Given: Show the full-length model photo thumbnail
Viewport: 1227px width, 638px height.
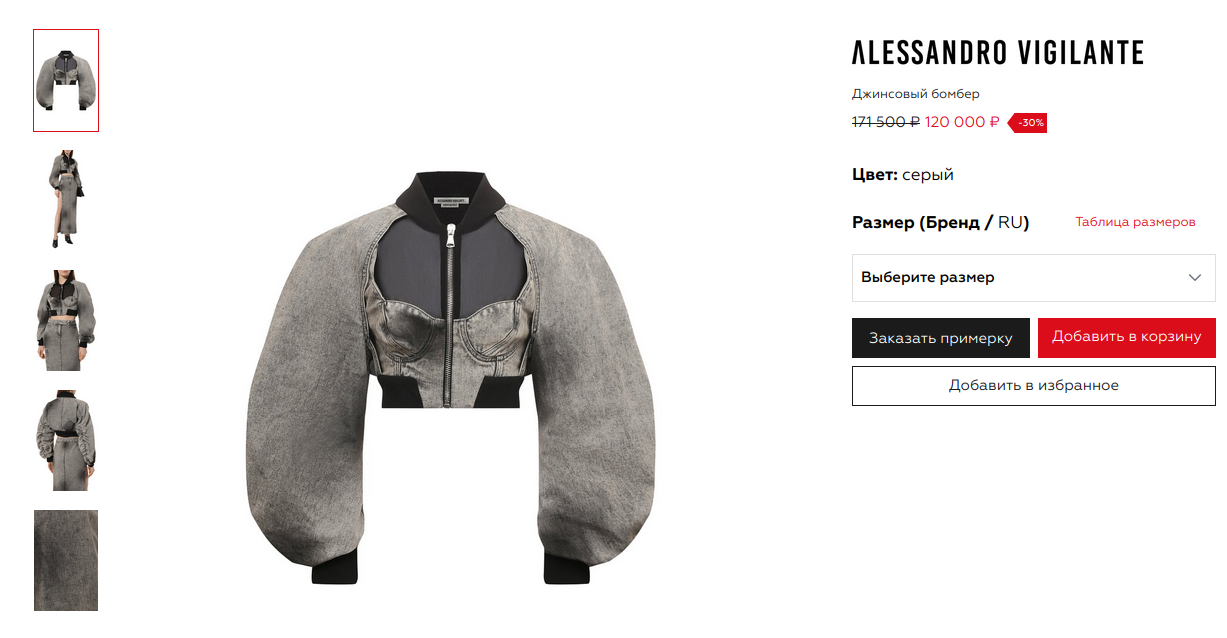Looking at the screenshot, I should coord(66,200).
